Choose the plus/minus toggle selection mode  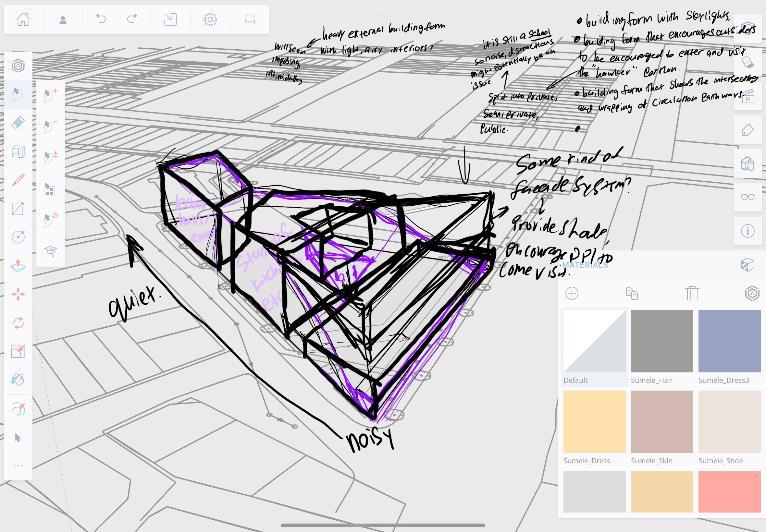pos(50,157)
